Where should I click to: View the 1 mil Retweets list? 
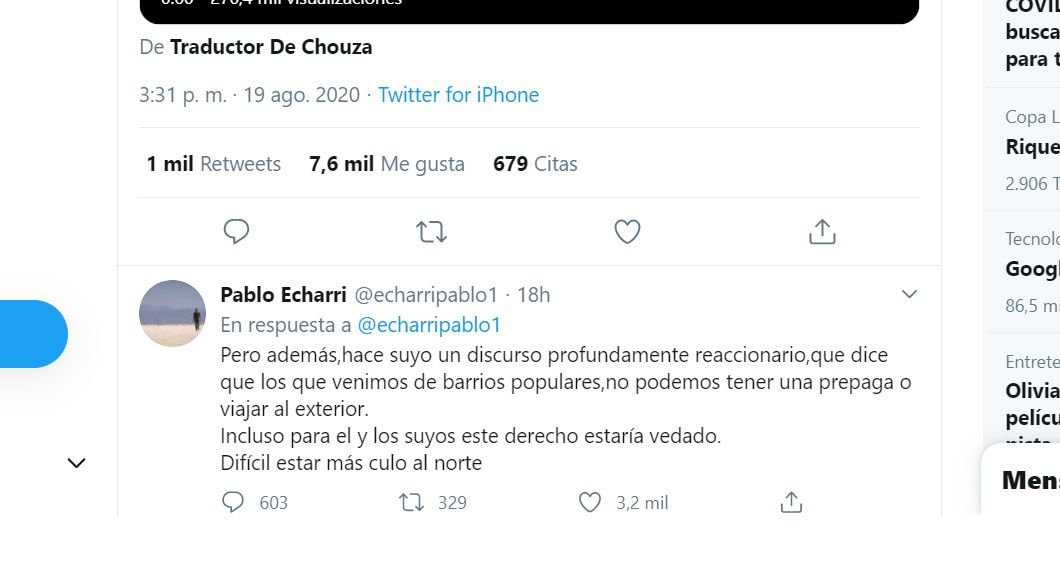(214, 164)
